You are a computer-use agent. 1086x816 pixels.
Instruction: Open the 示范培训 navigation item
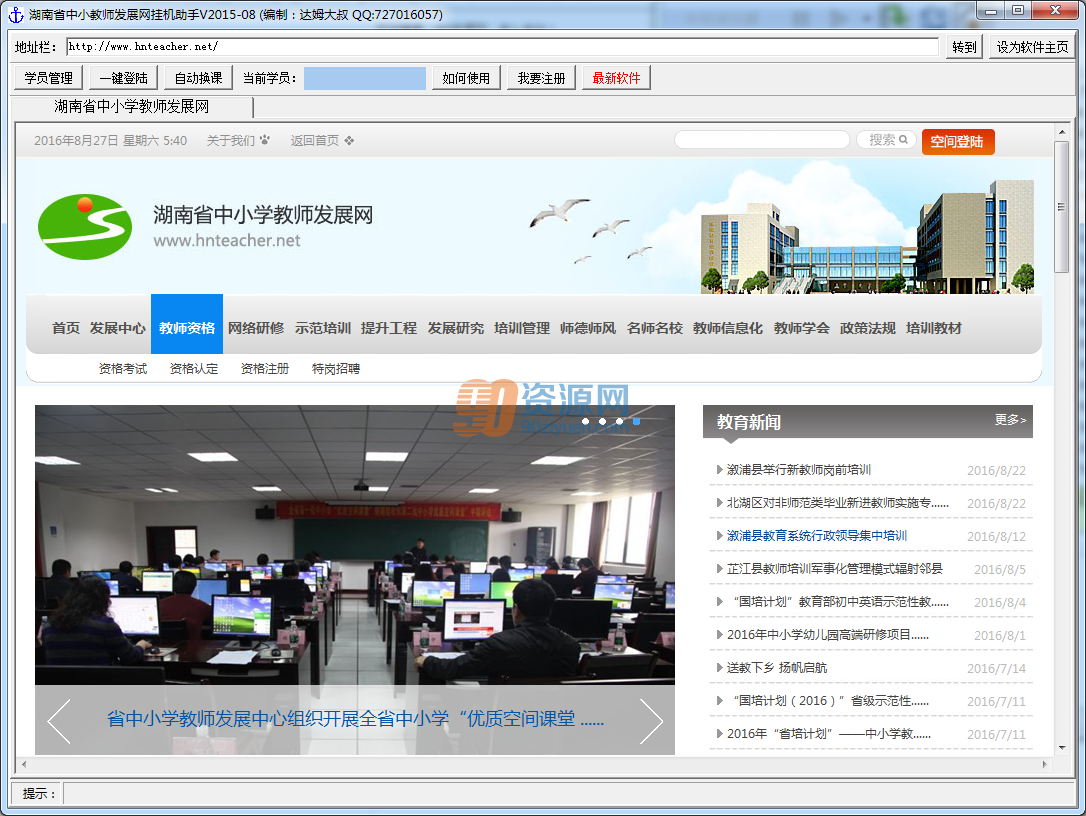tap(323, 328)
